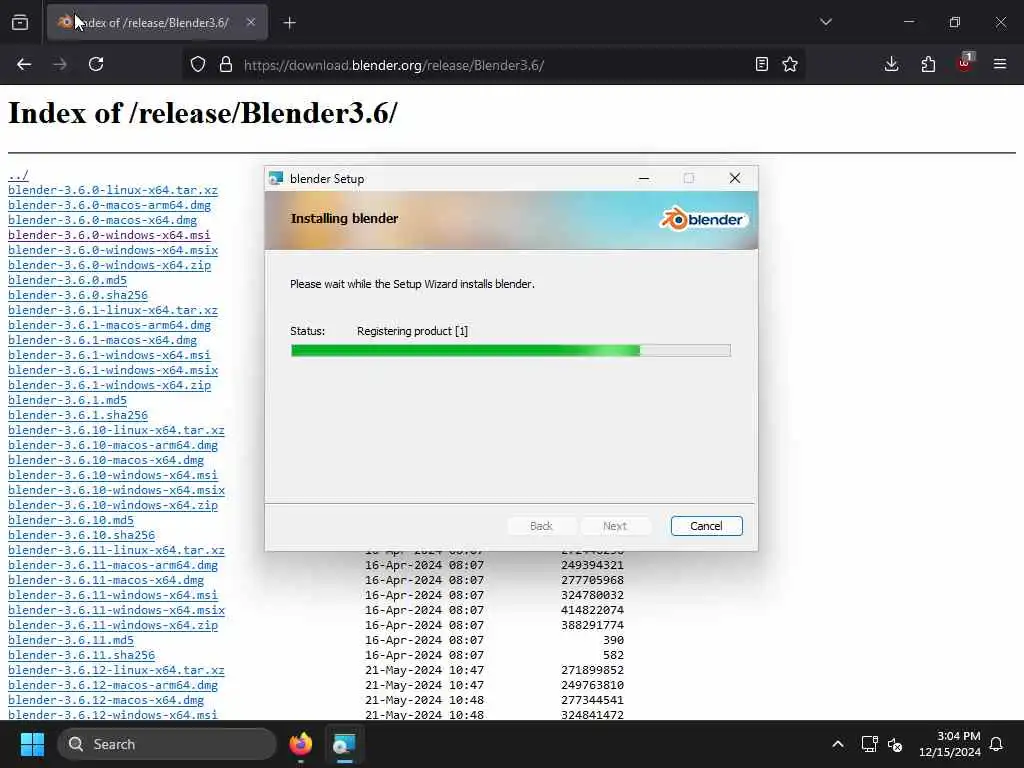
Task: Click the blender logo in the Setup banner
Action: pos(703,219)
